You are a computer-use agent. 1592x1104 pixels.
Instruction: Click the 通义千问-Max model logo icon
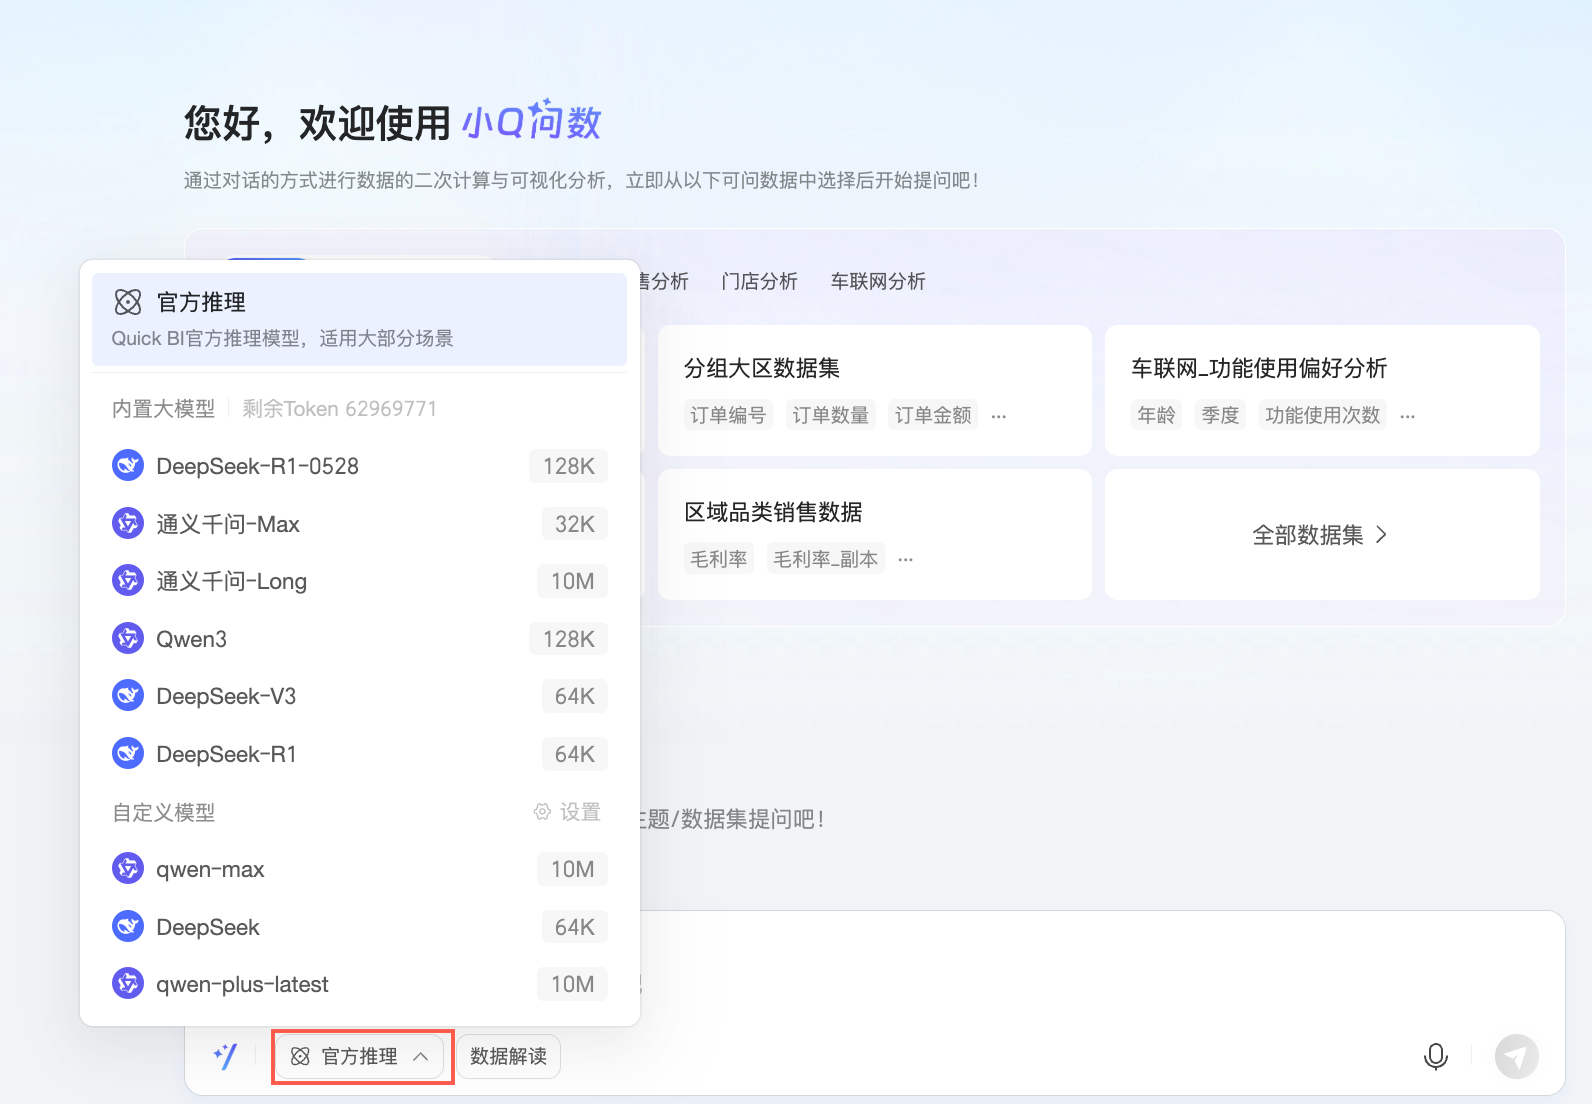pos(128,524)
